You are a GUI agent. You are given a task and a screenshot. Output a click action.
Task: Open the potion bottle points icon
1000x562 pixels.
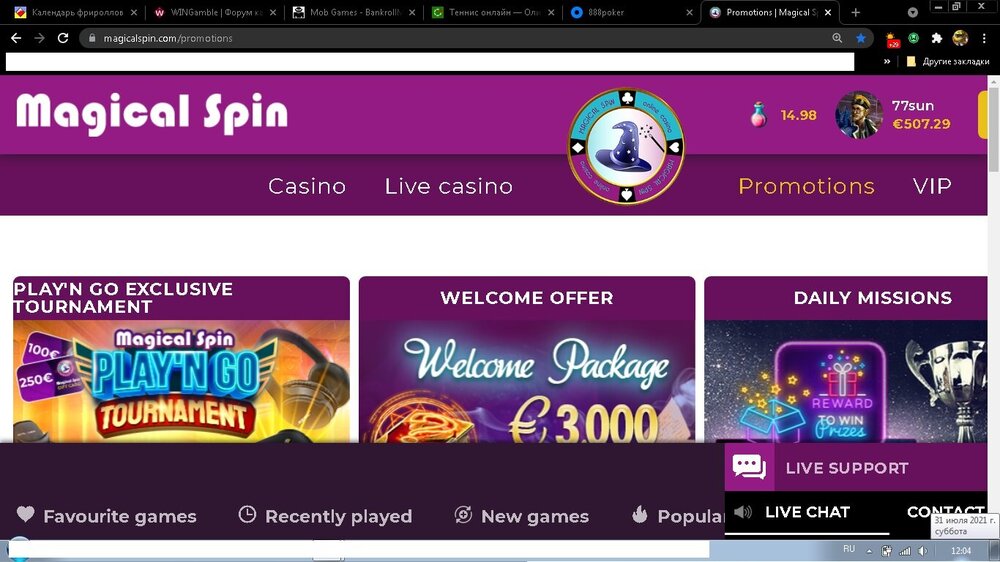[758, 115]
